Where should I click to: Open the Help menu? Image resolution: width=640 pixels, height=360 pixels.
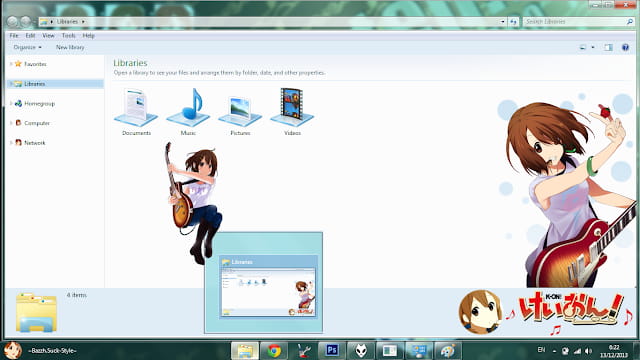(89, 36)
